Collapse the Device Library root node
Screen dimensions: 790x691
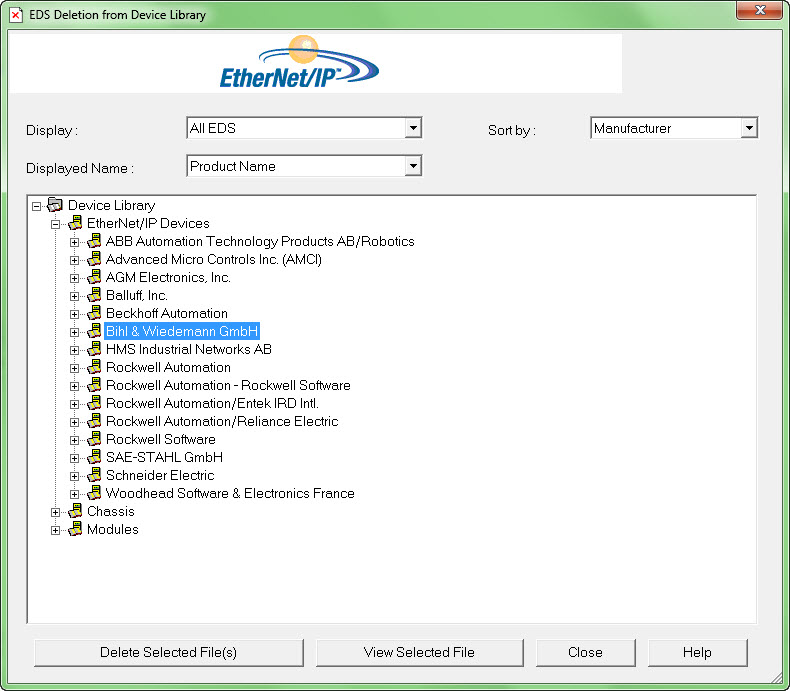click(x=36, y=206)
